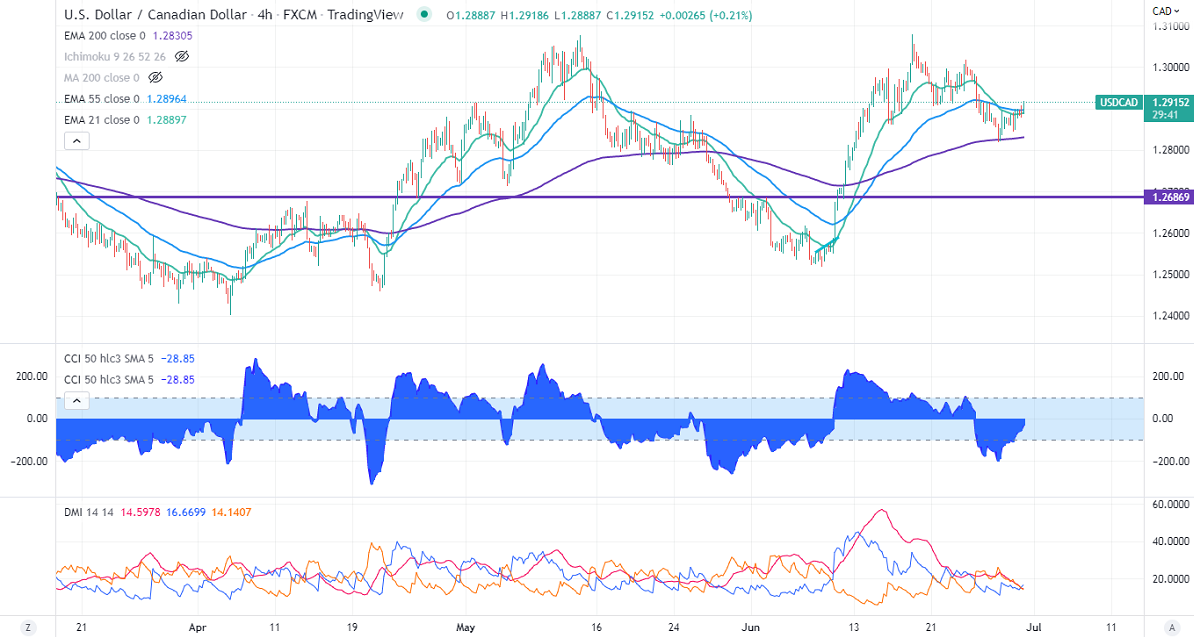Viewport: 1194px width, 637px height.
Task: Click the U.S. Dollar / Canadian Dollar title
Action: [x=155, y=14]
